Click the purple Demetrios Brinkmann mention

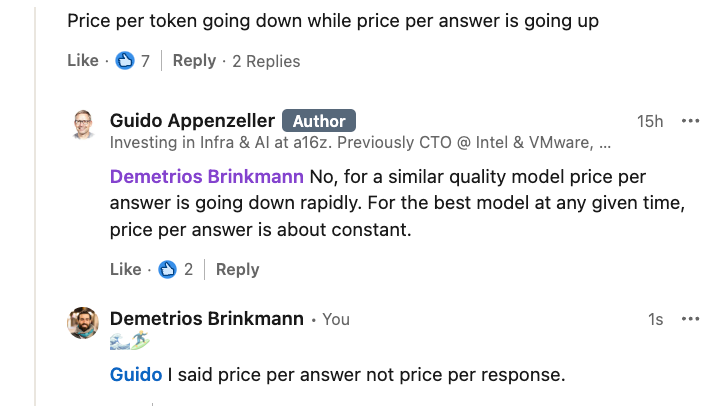click(206, 177)
